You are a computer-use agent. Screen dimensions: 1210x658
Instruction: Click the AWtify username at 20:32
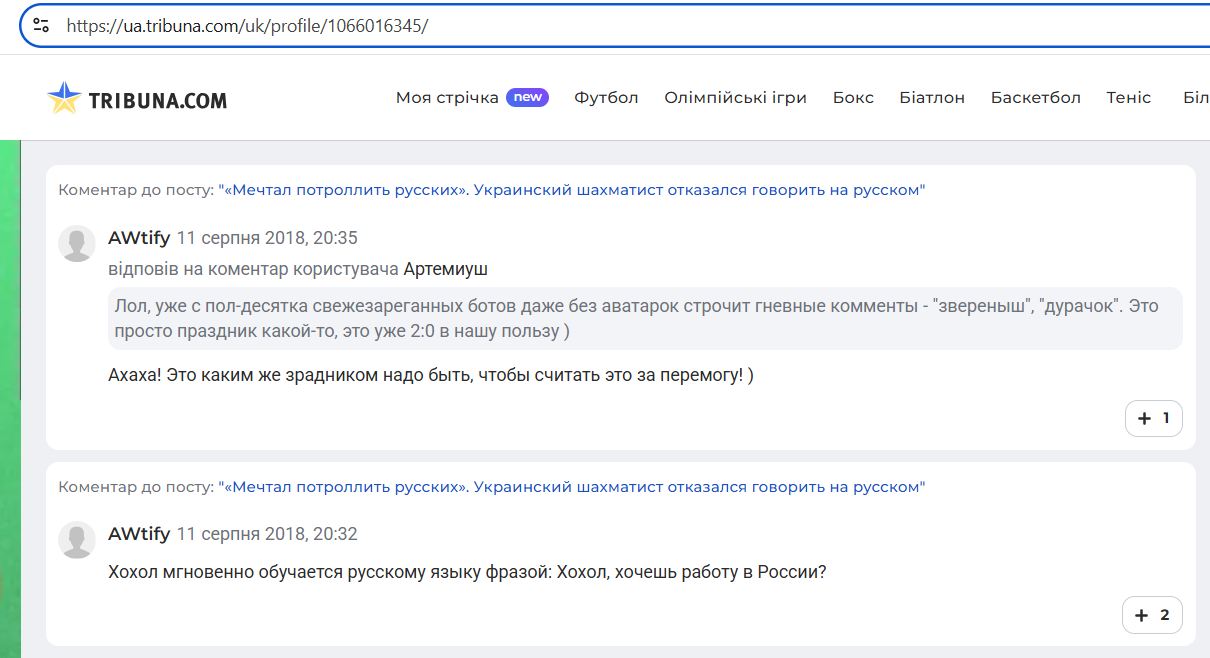139,534
